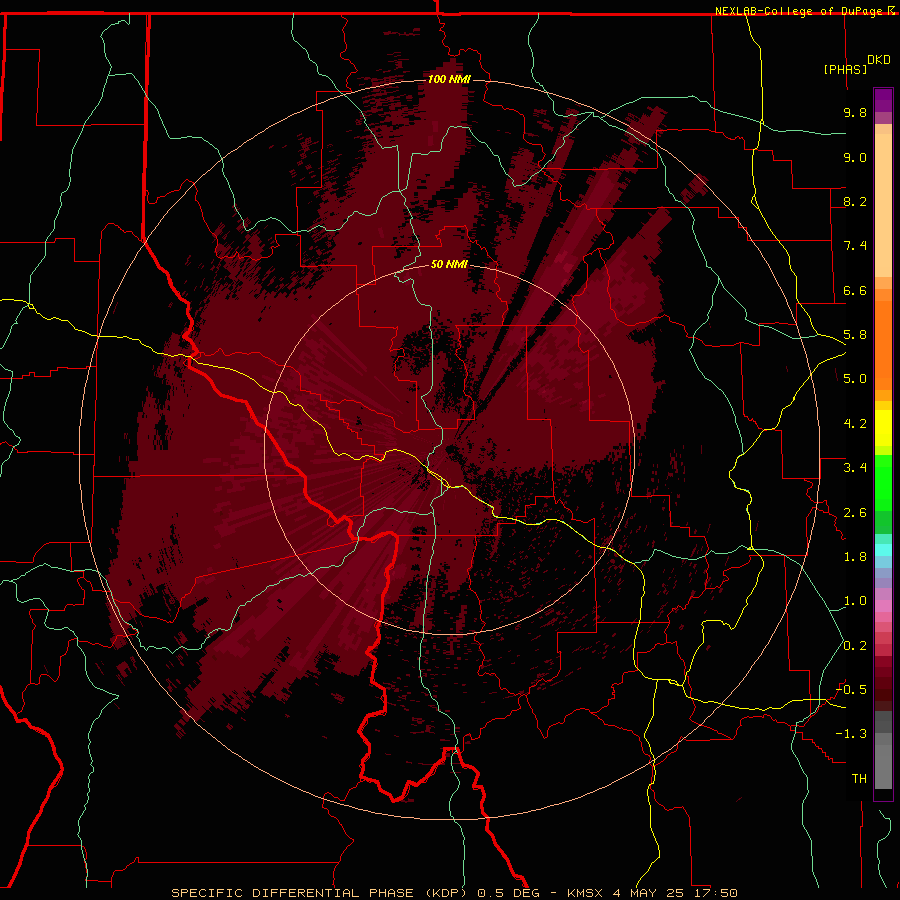This screenshot has width=900, height=900.
Task: Click the 2.6 scale value
Action: [855, 513]
